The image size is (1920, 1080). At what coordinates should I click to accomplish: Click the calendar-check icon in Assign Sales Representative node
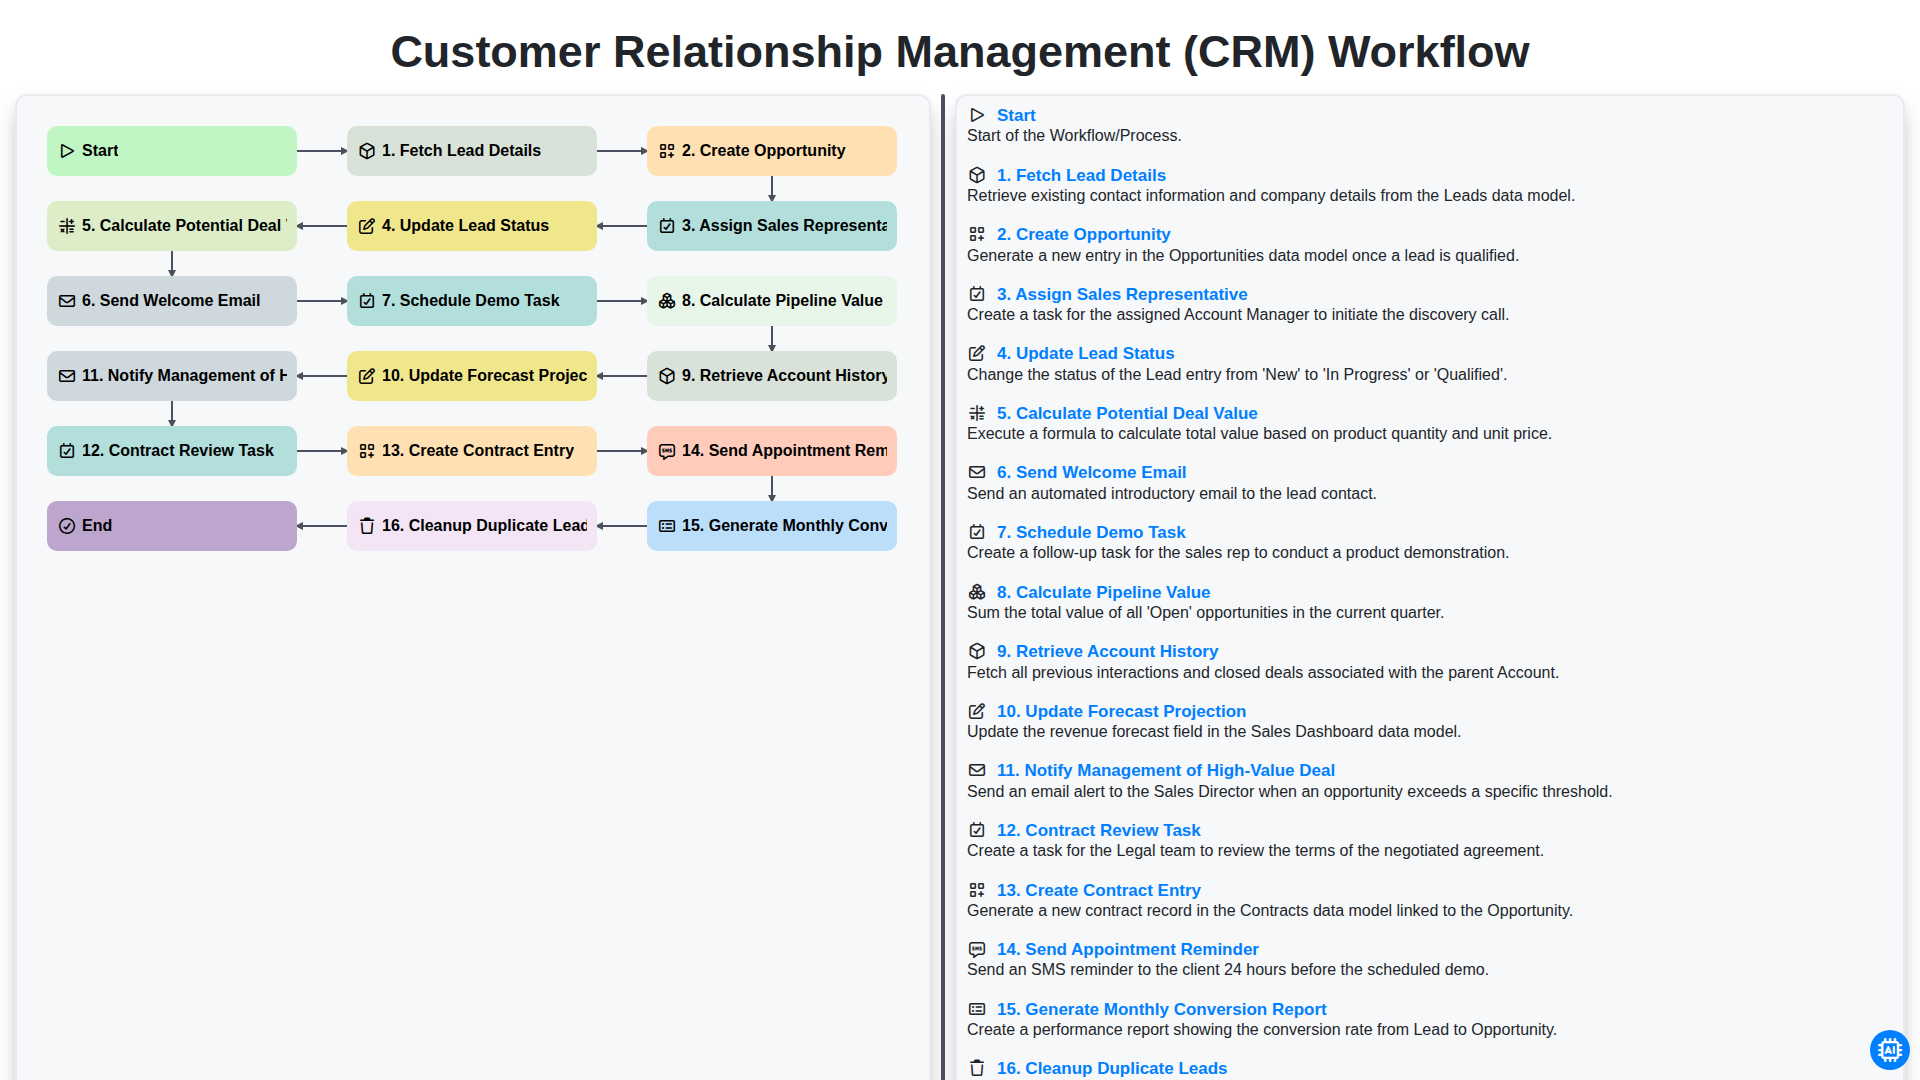[667, 226]
